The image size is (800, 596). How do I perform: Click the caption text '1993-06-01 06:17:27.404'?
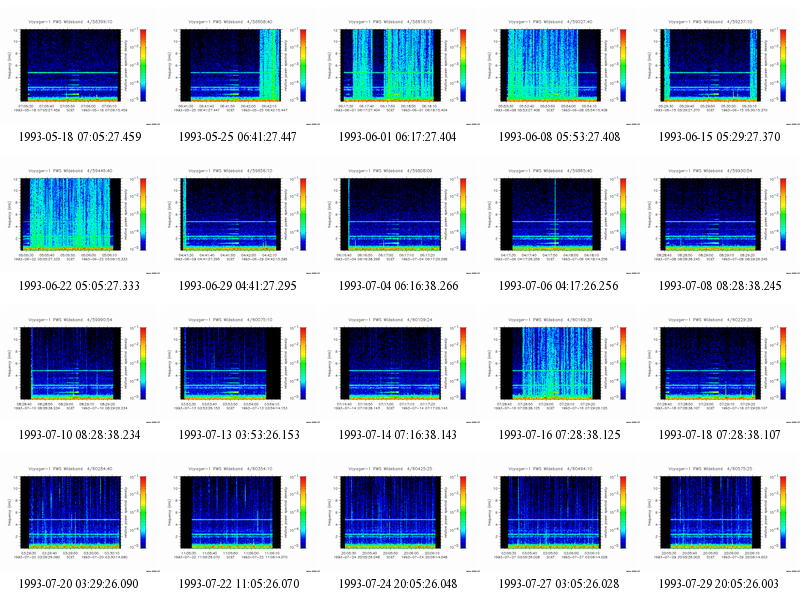(397, 137)
